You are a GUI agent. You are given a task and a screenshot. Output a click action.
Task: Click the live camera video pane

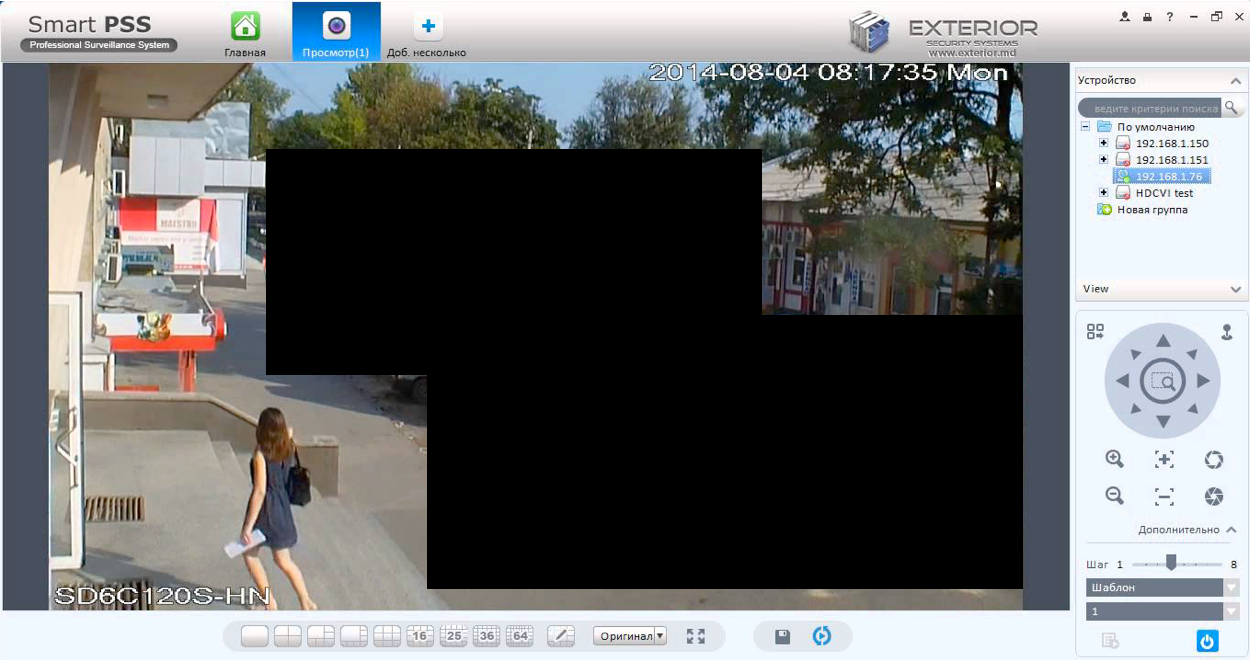pos(536,337)
